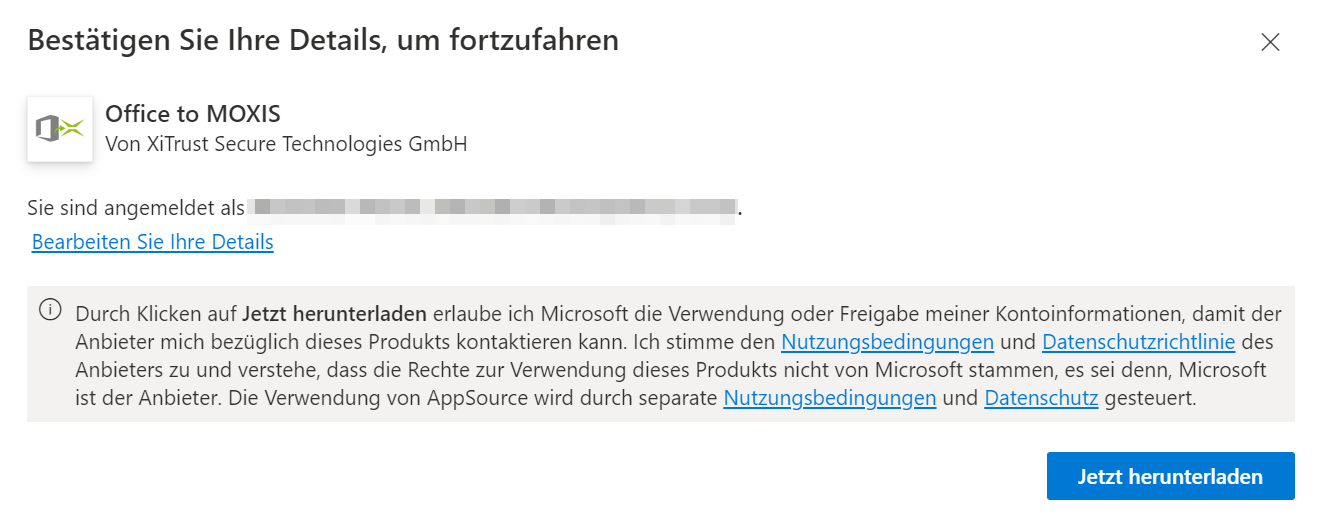This screenshot has height=529, width=1327.
Task: Open the Bearbeiten Sie Ihre Details link
Action: click(153, 242)
